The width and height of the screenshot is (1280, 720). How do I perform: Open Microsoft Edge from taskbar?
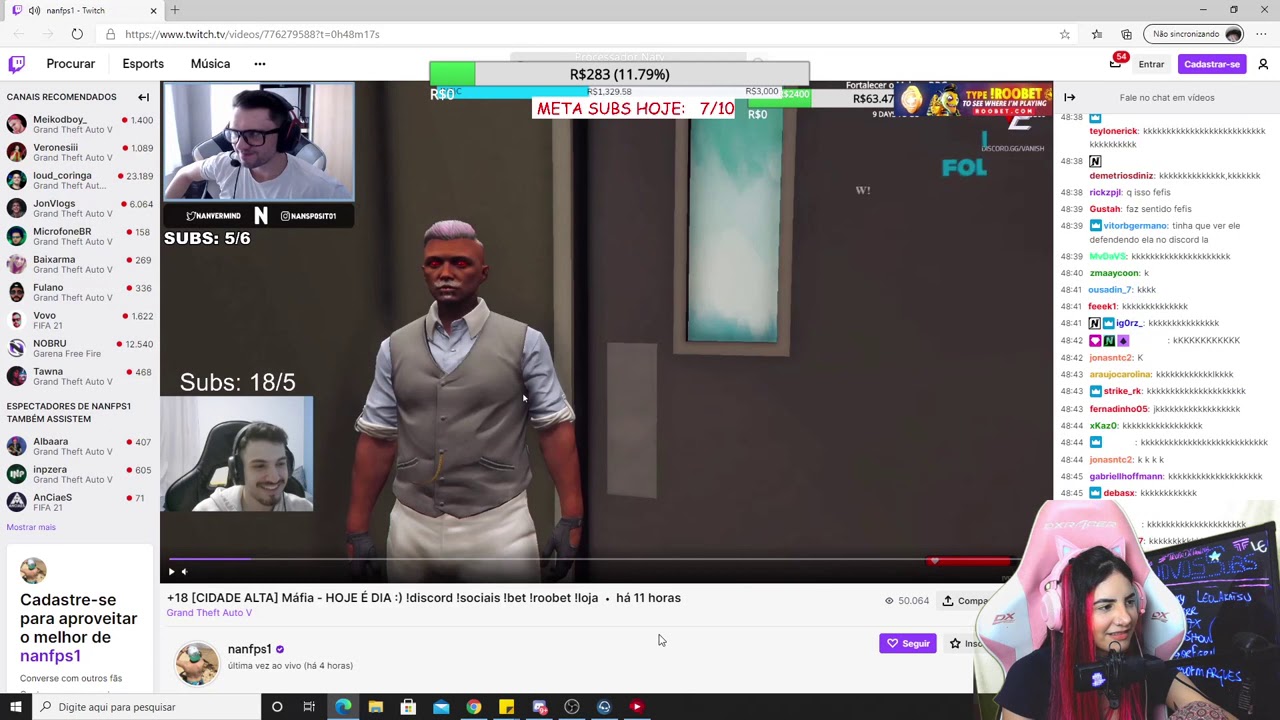[343, 707]
